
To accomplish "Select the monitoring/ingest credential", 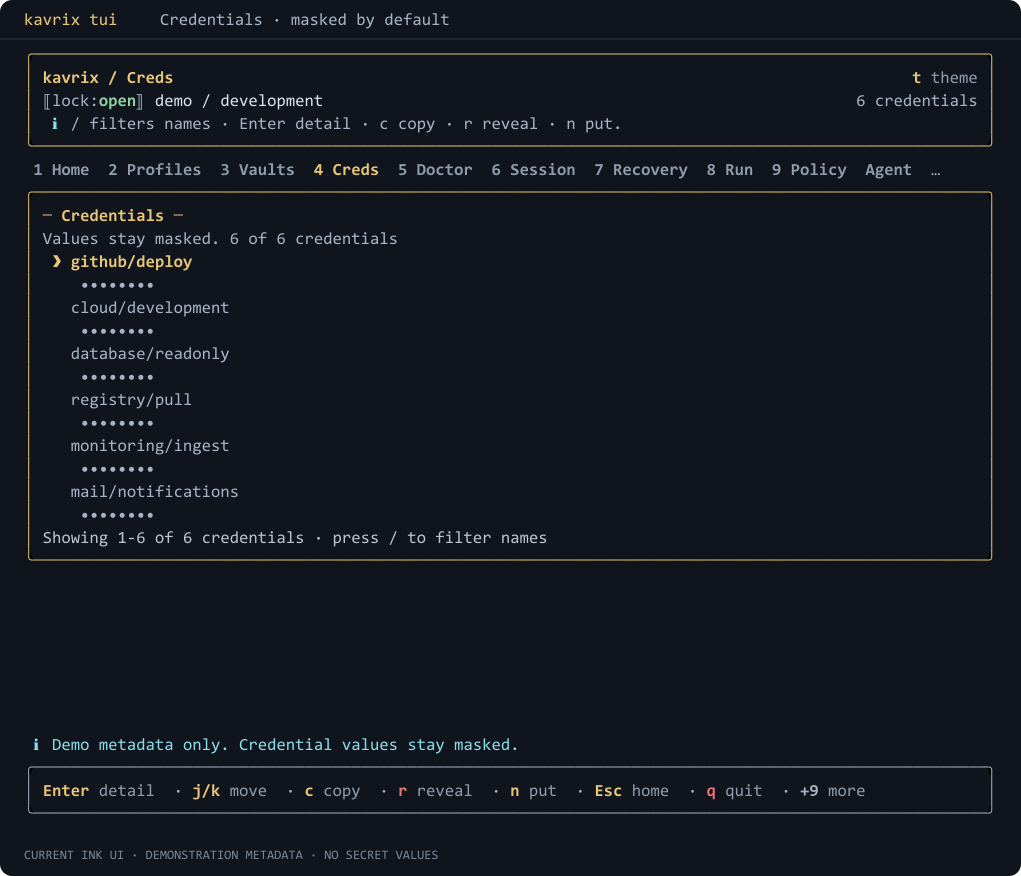I will 150,446.
